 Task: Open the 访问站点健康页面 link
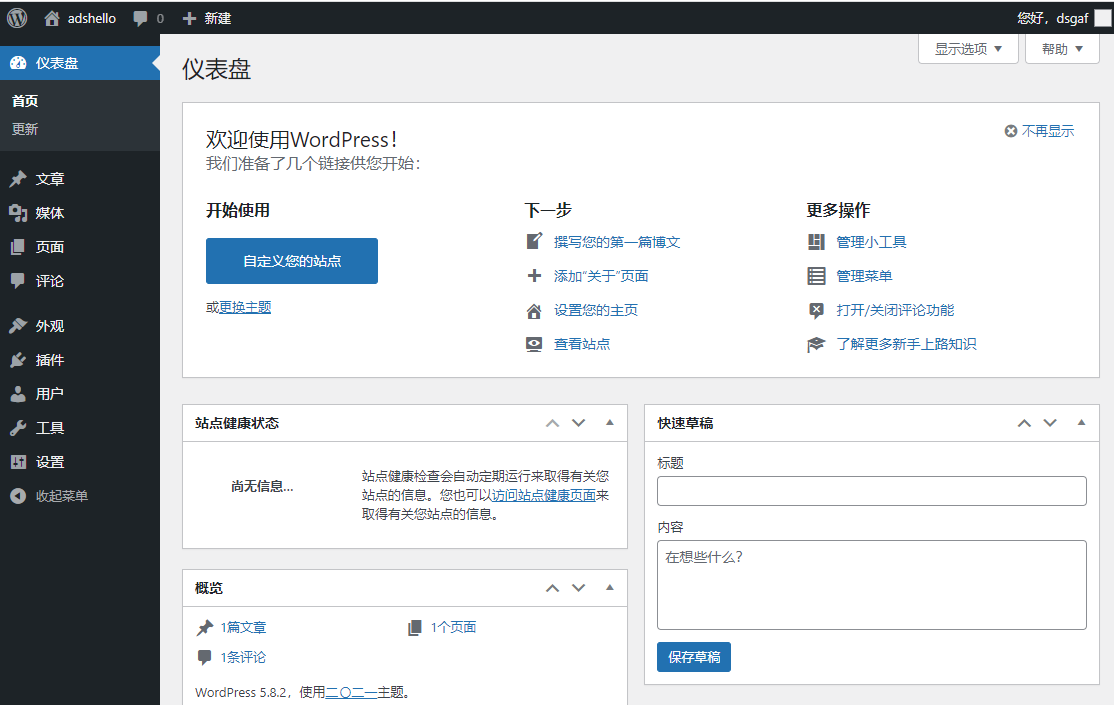544,495
